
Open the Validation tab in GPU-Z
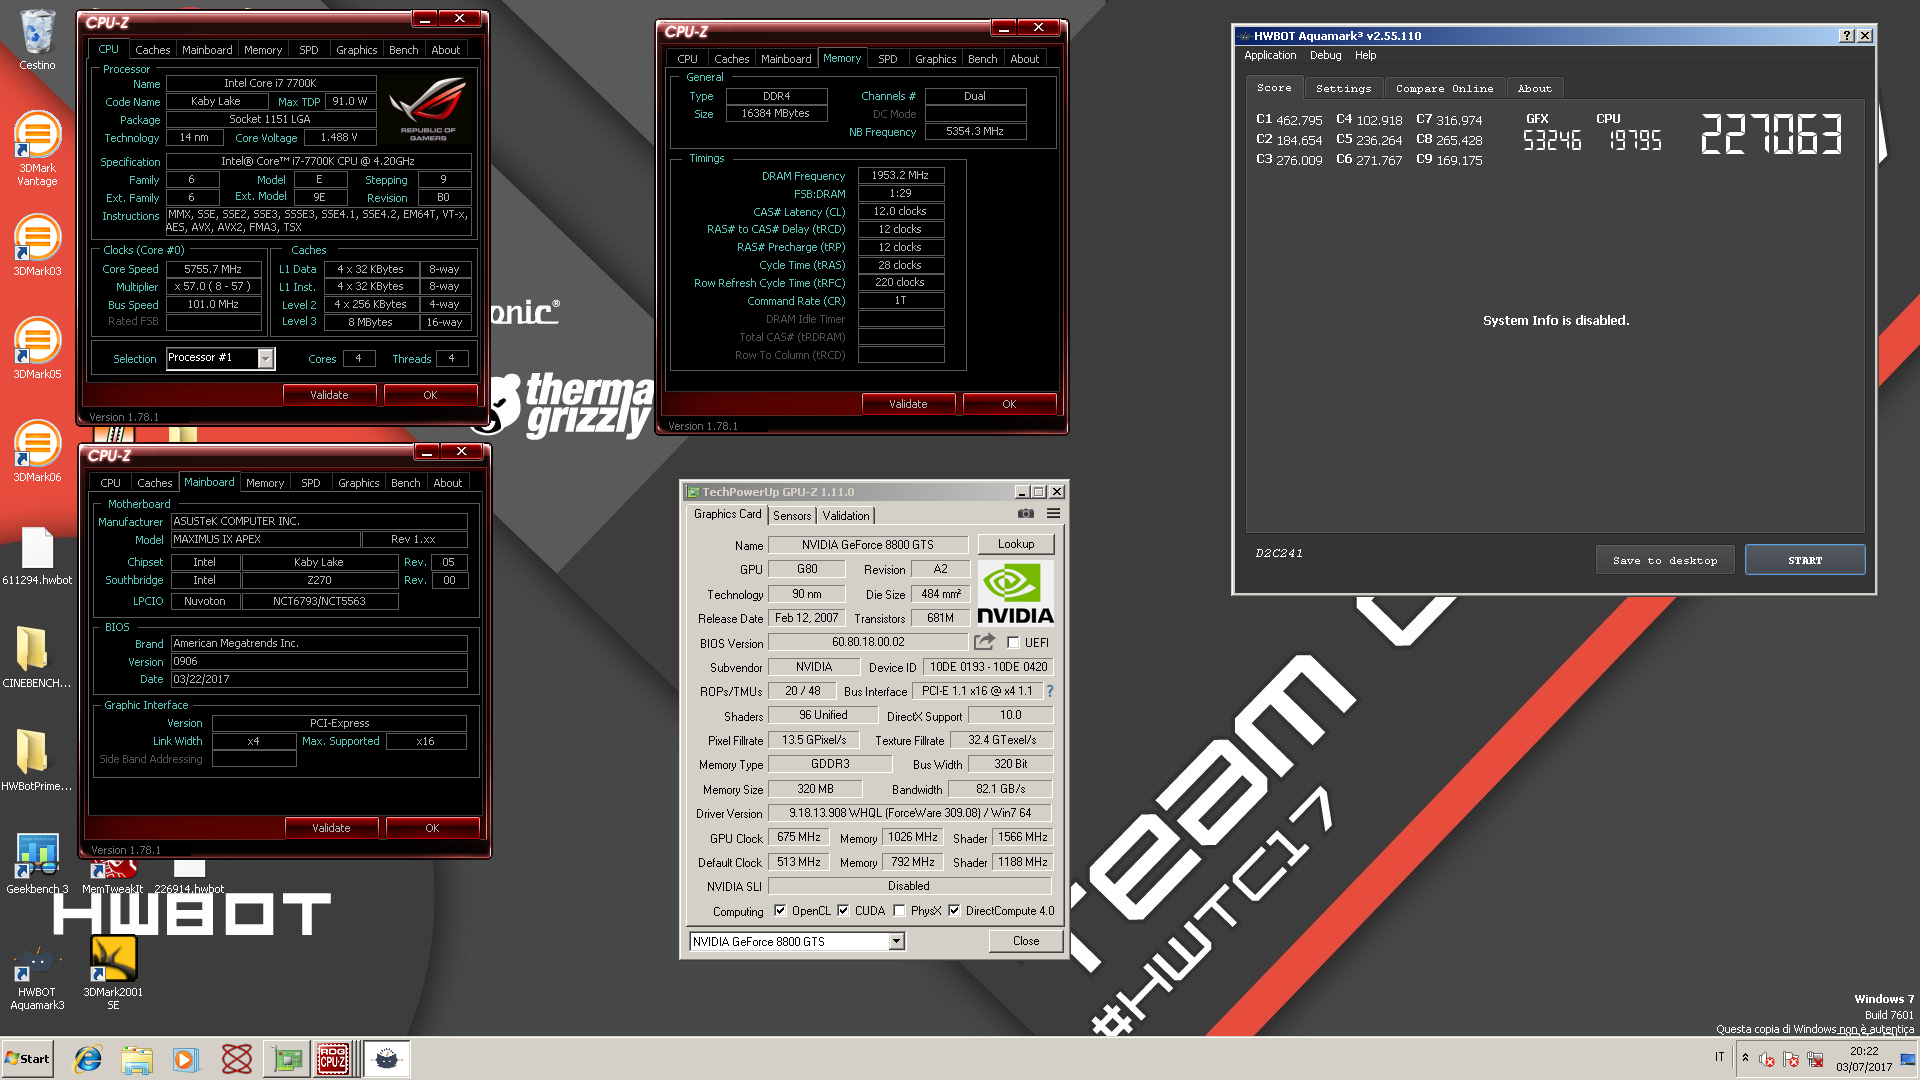pyautogui.click(x=846, y=516)
